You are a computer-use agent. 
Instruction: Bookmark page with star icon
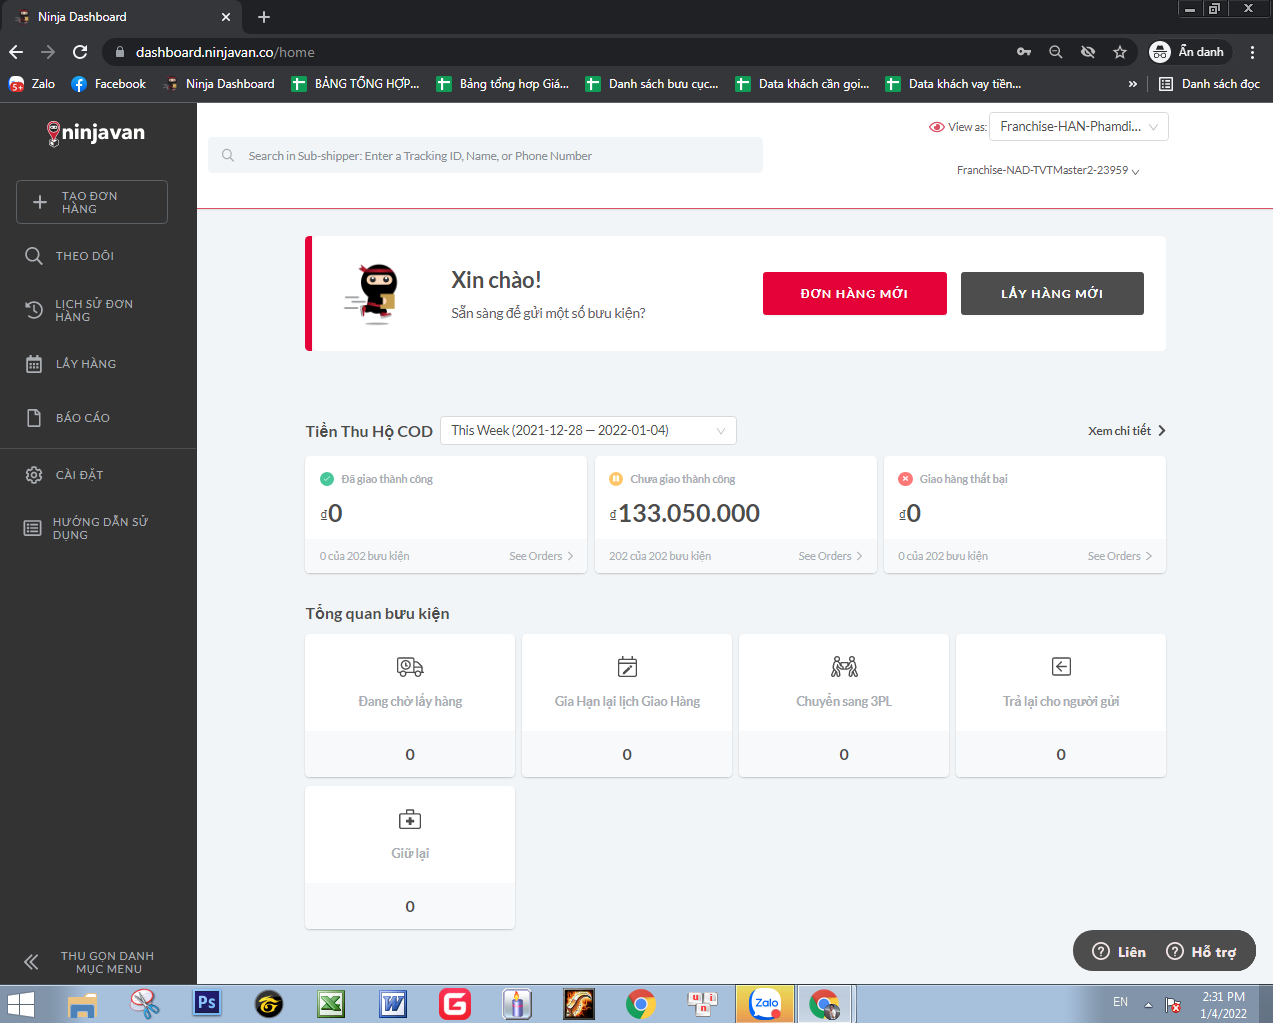1120,52
